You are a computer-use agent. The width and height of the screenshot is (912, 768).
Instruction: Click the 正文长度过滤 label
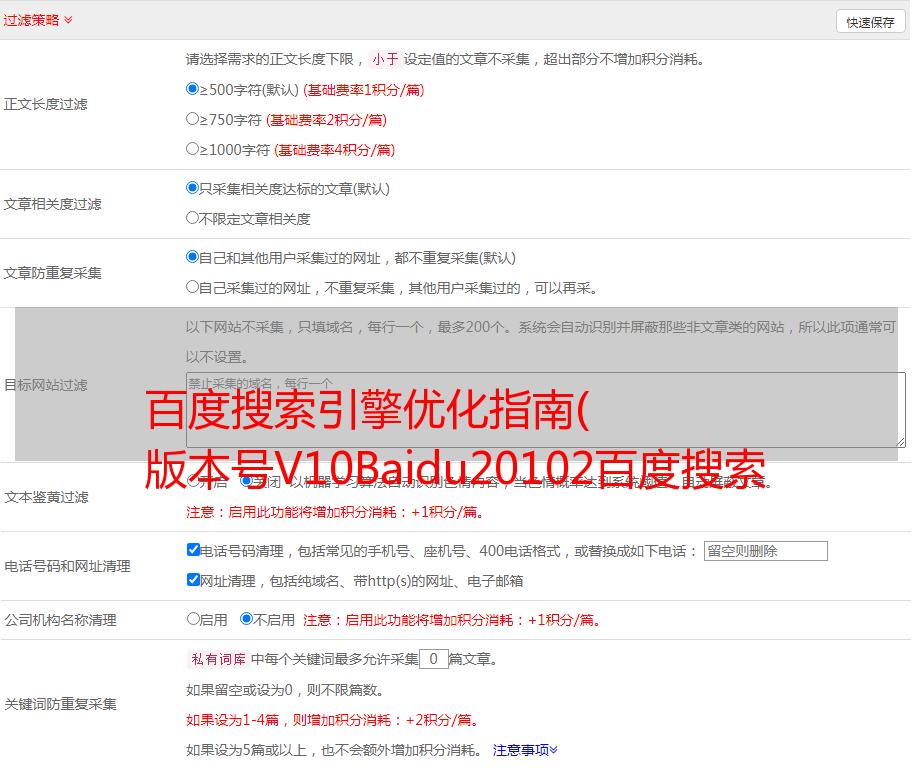point(45,104)
